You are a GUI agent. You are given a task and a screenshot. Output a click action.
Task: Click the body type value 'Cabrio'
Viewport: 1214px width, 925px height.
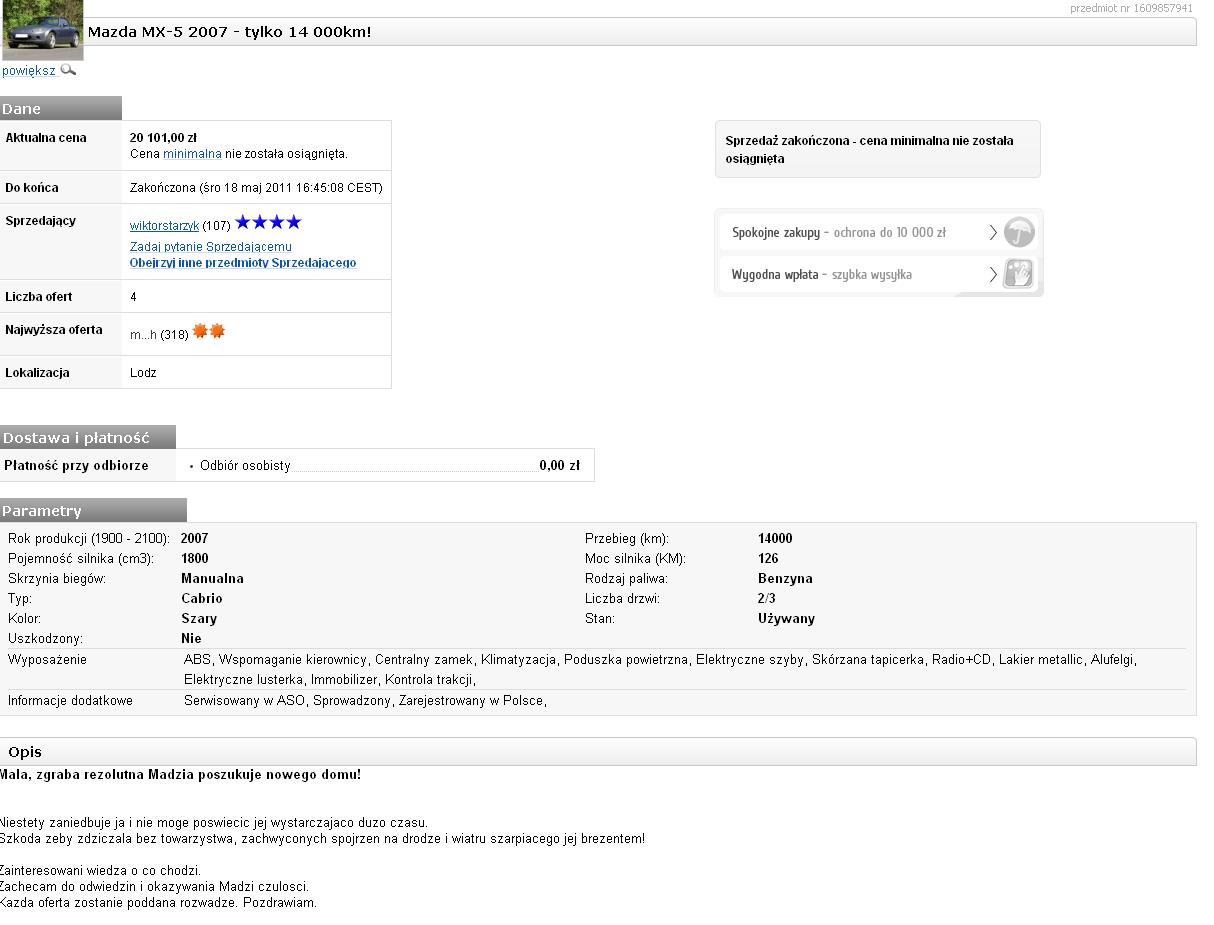click(202, 598)
